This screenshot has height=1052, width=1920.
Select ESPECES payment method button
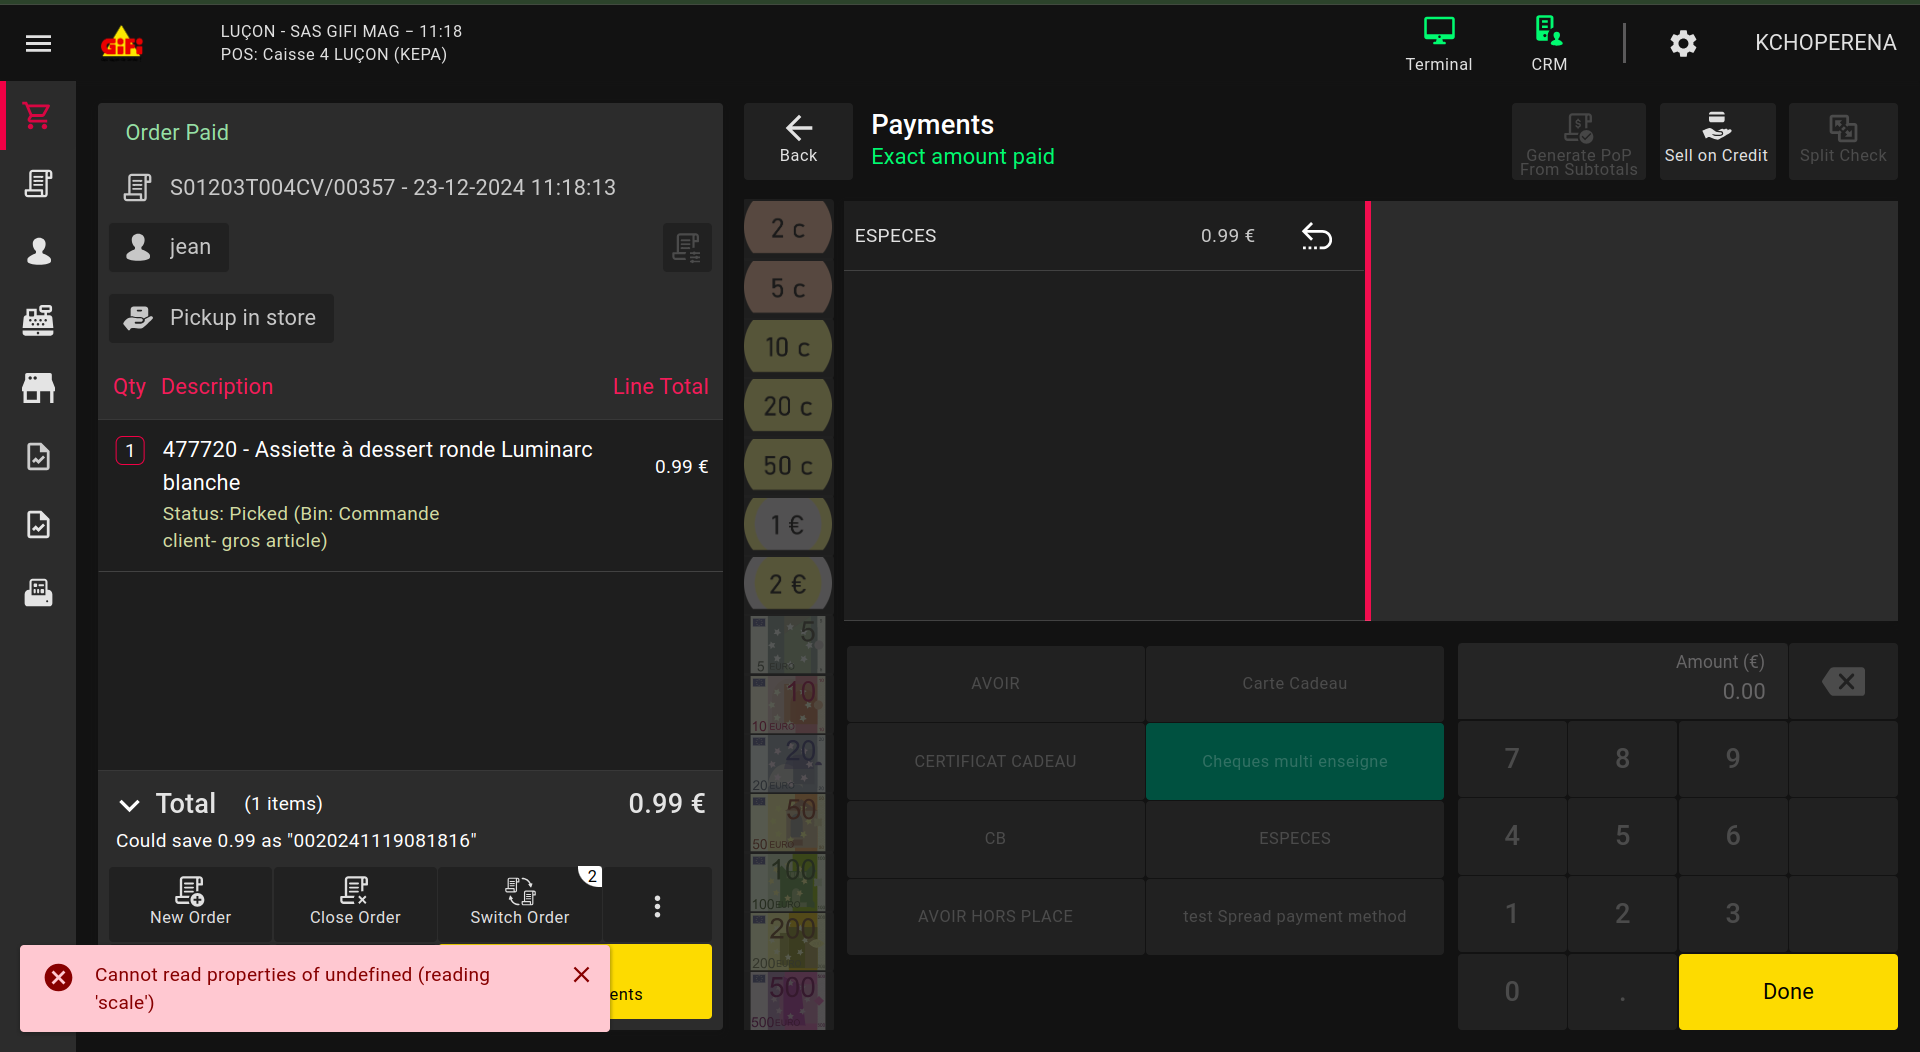coord(1294,838)
